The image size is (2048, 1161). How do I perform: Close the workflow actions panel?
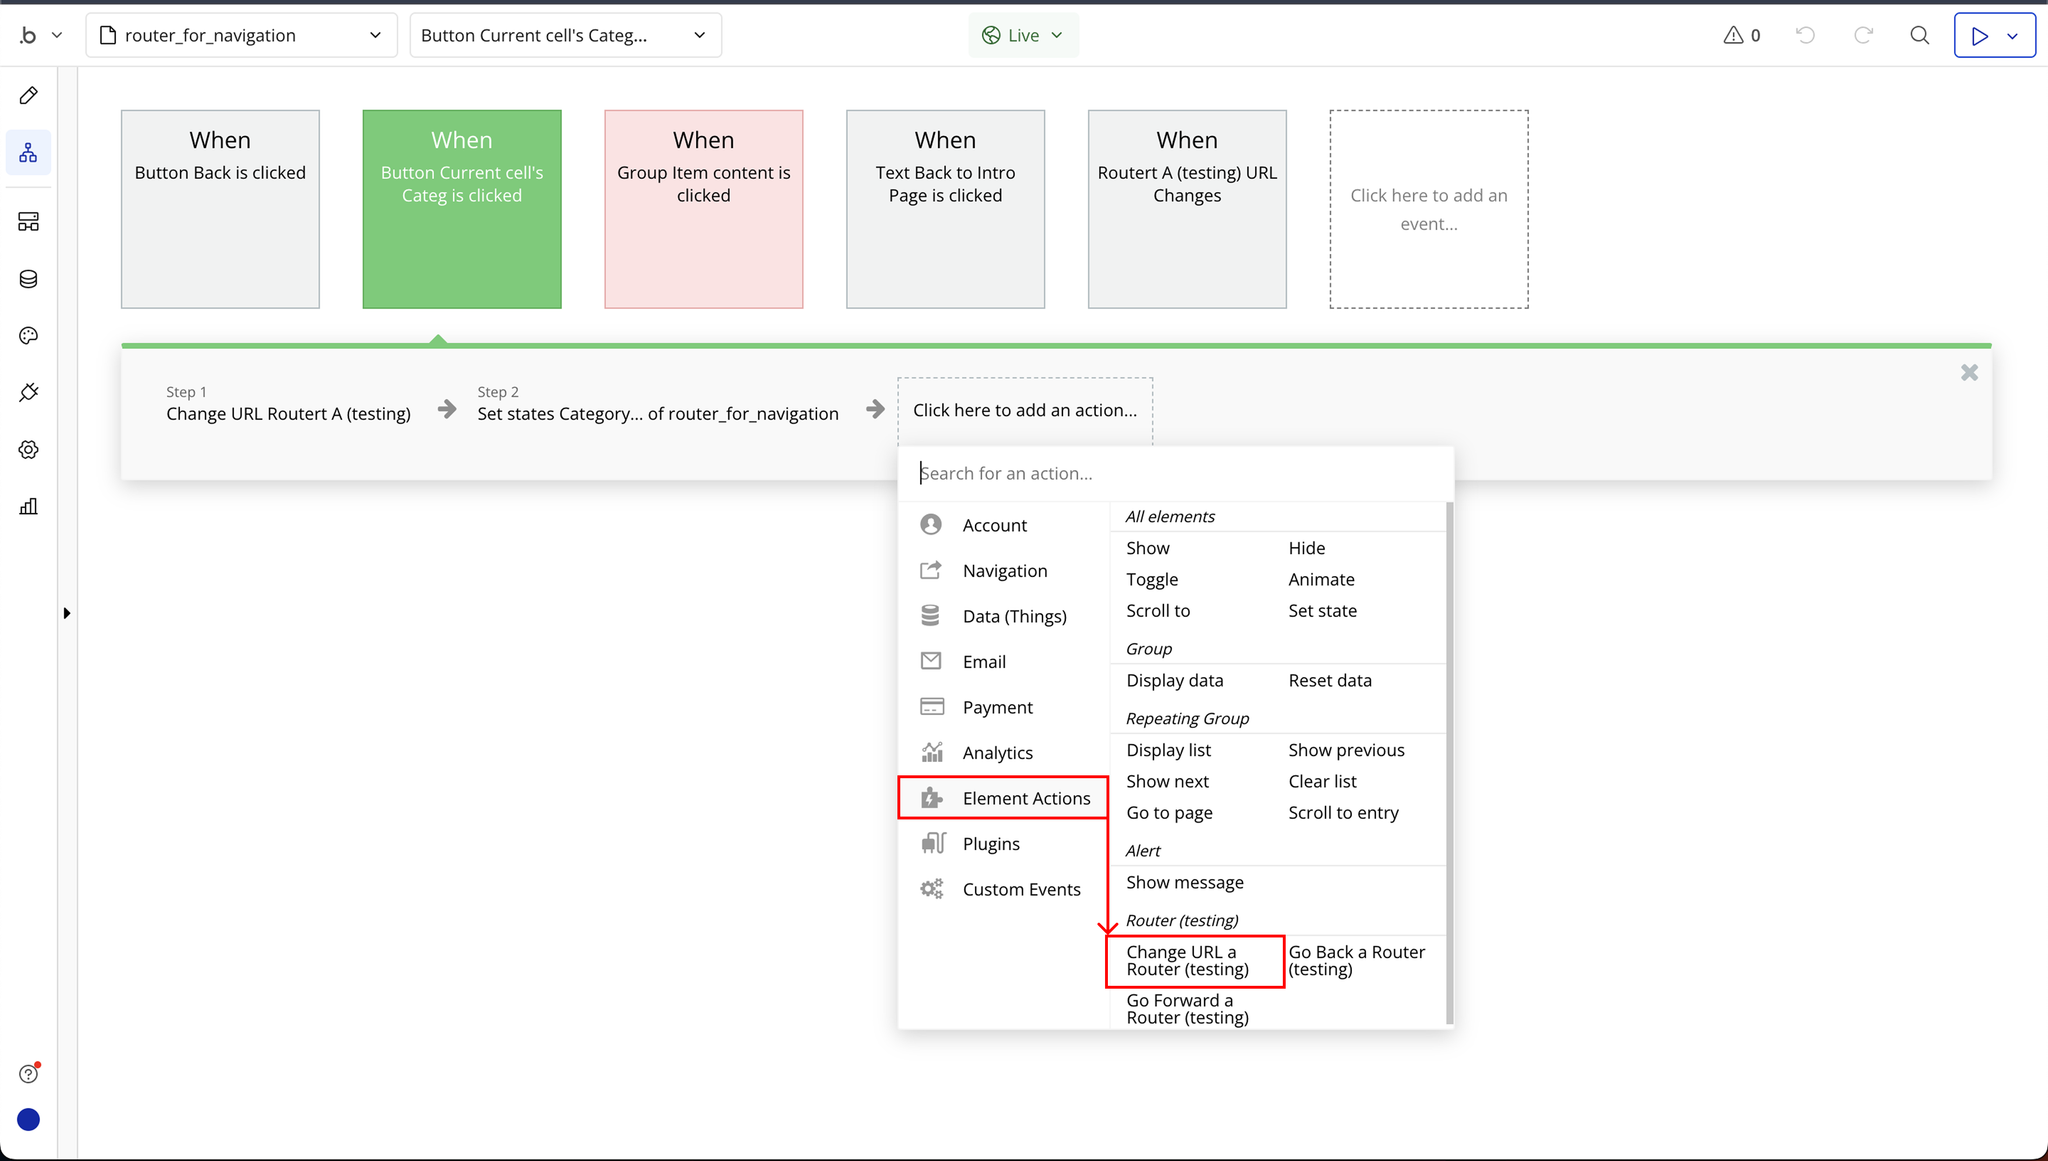coord(1969,373)
